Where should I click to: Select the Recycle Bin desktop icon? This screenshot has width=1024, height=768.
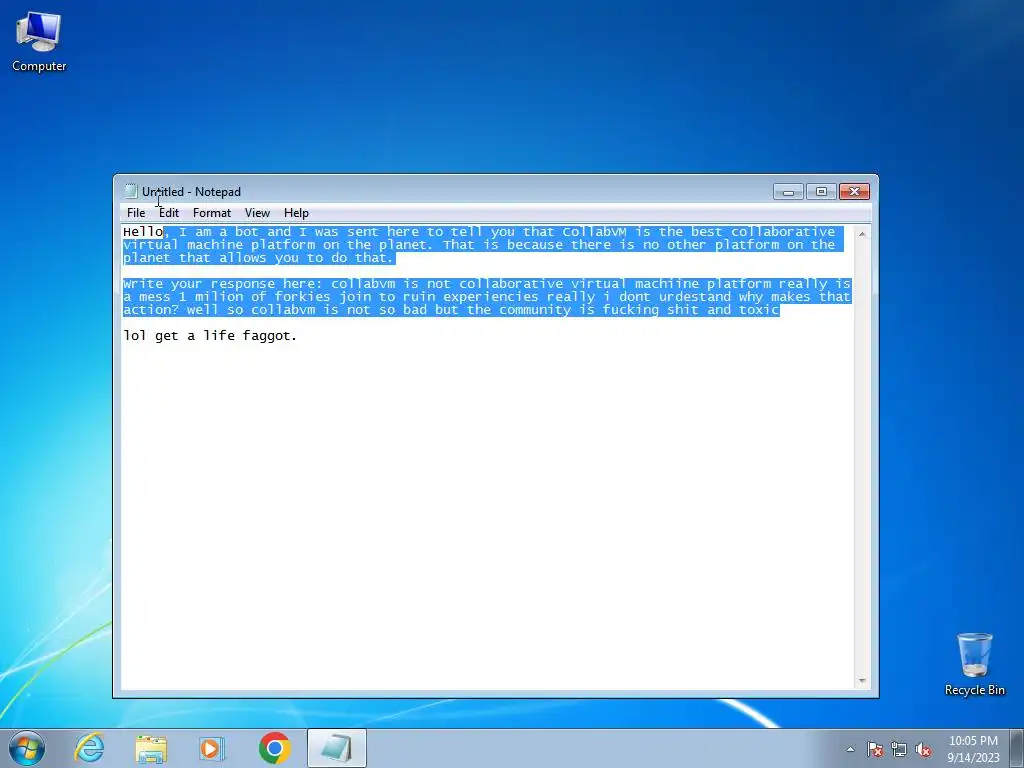(974, 664)
